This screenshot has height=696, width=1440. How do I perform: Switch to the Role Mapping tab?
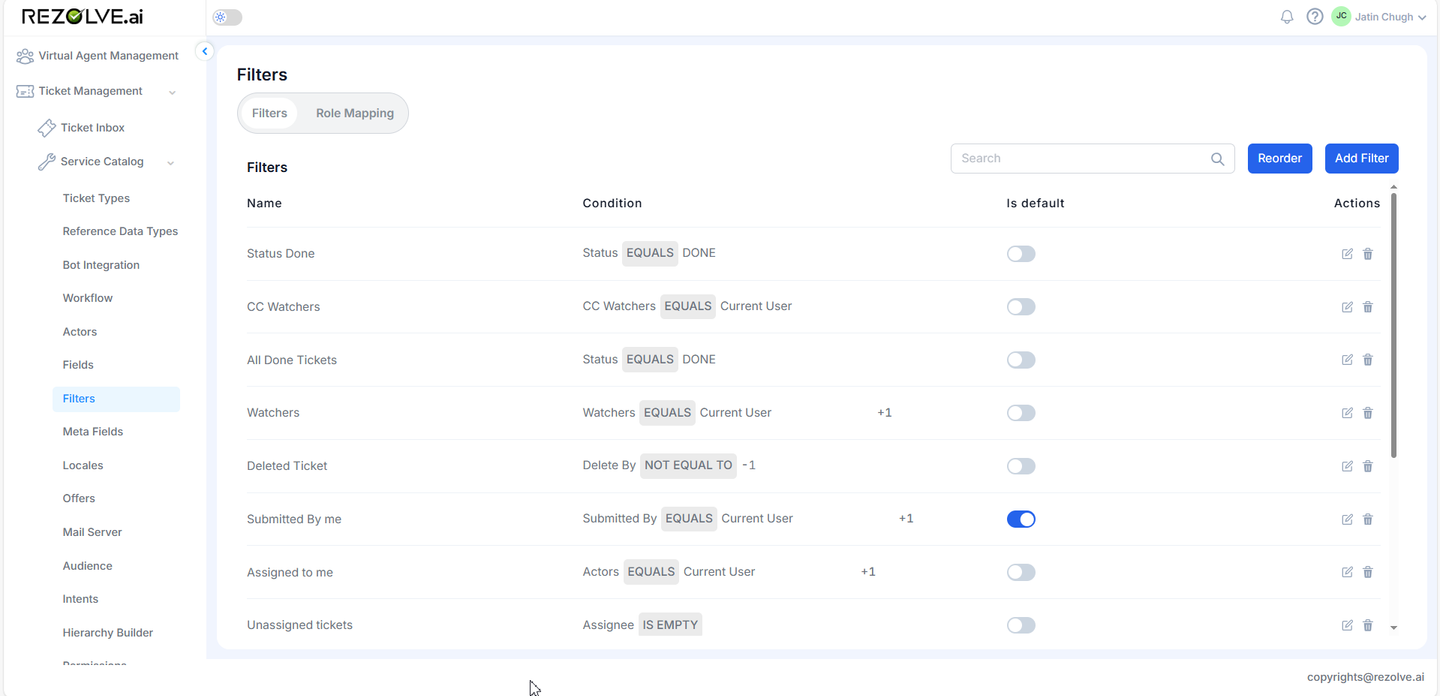tap(355, 113)
